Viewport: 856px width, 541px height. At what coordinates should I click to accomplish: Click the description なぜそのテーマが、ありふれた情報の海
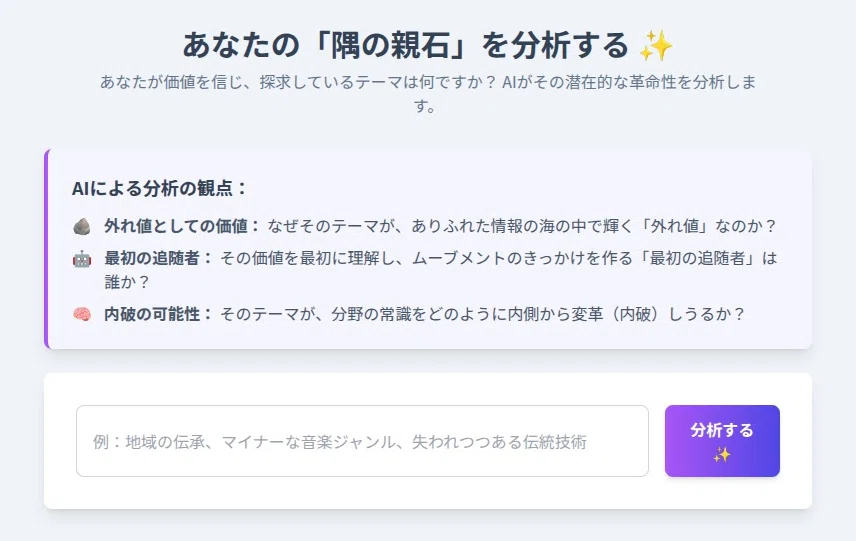[x=522, y=226]
